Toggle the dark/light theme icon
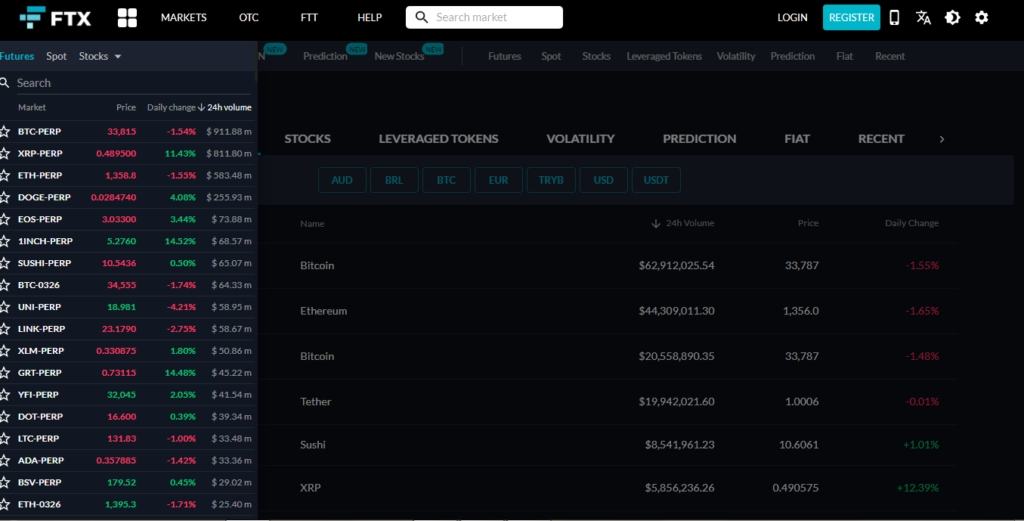 (952, 18)
